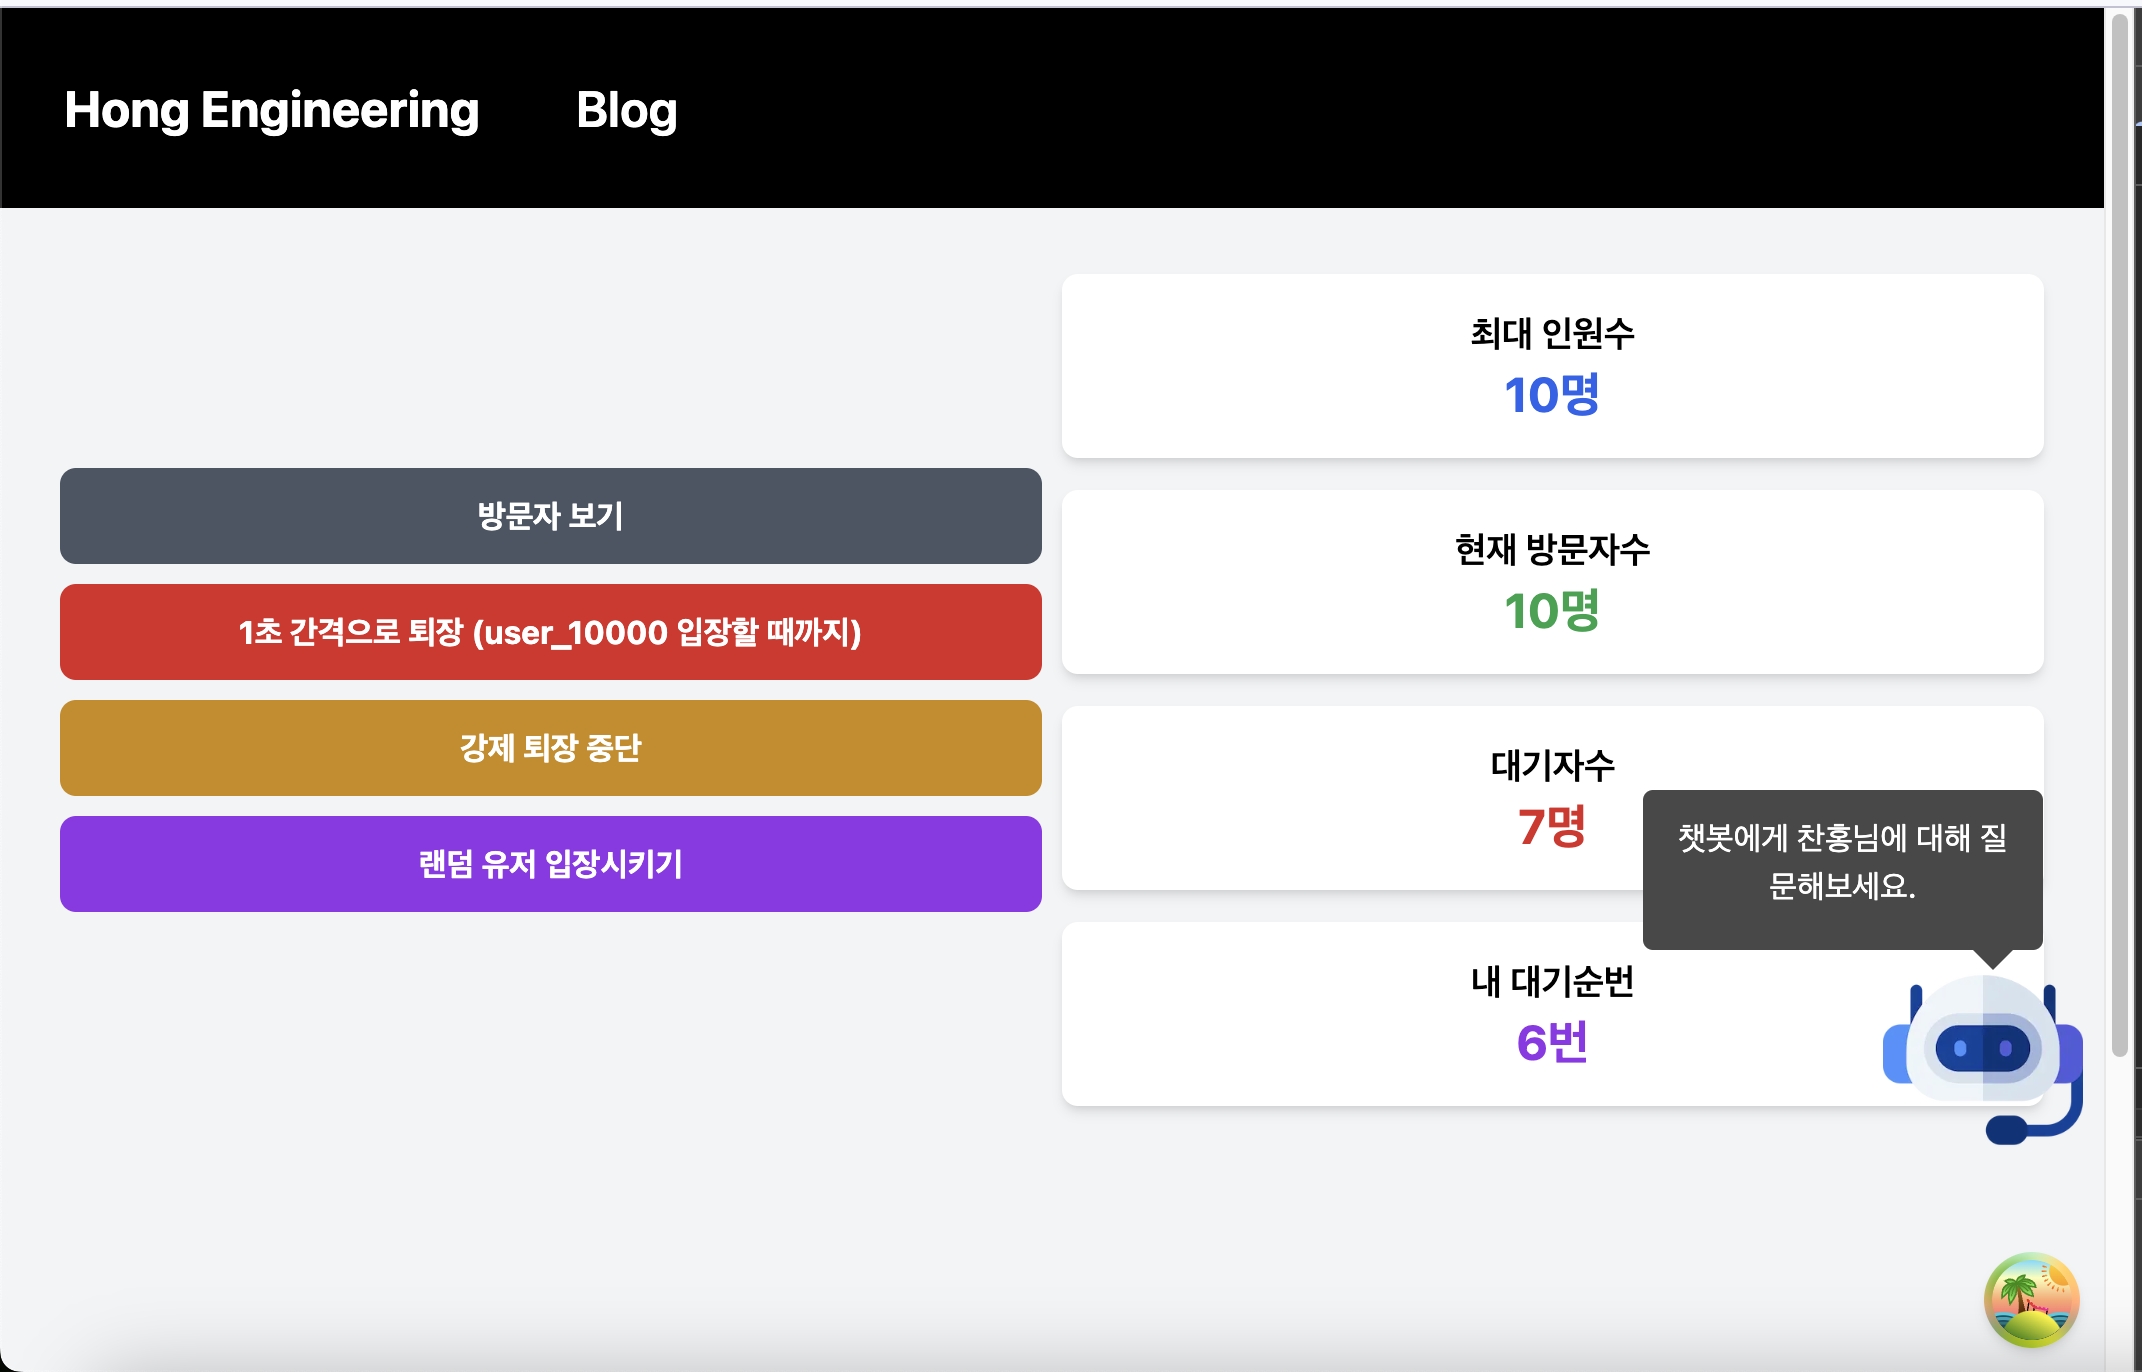Select the 내 대기순번 card label
The height and width of the screenshot is (1372, 2142).
tap(1552, 981)
